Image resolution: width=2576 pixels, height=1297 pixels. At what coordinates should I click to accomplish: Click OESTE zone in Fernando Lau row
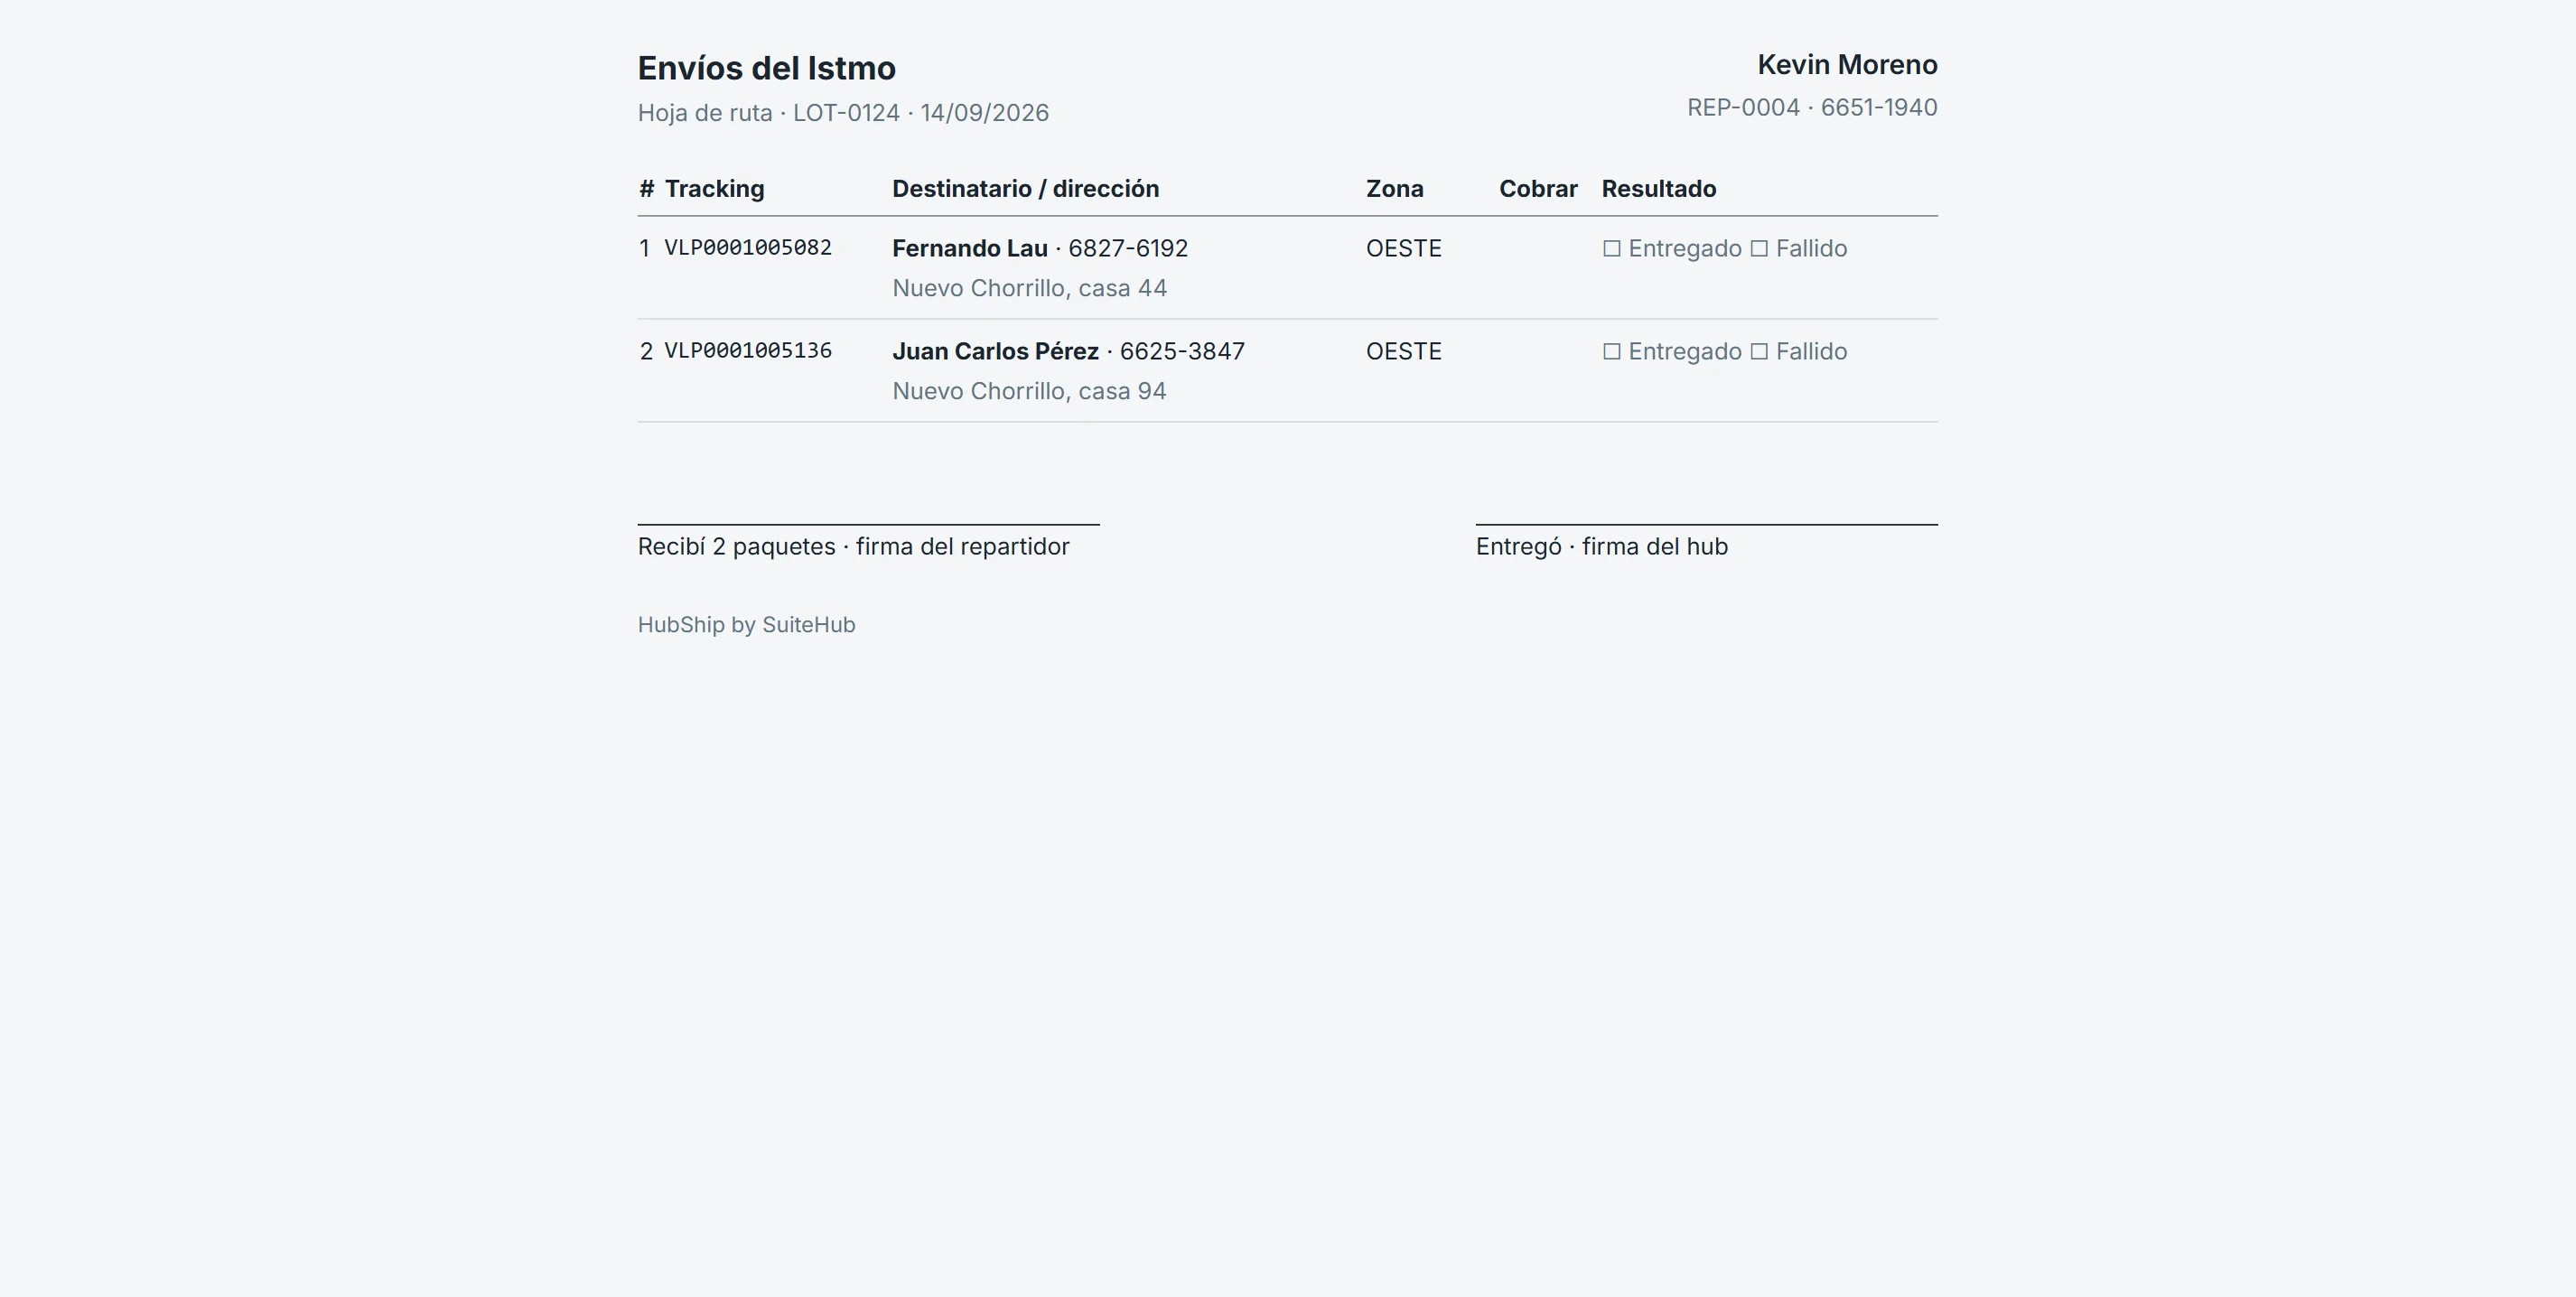click(x=1404, y=248)
